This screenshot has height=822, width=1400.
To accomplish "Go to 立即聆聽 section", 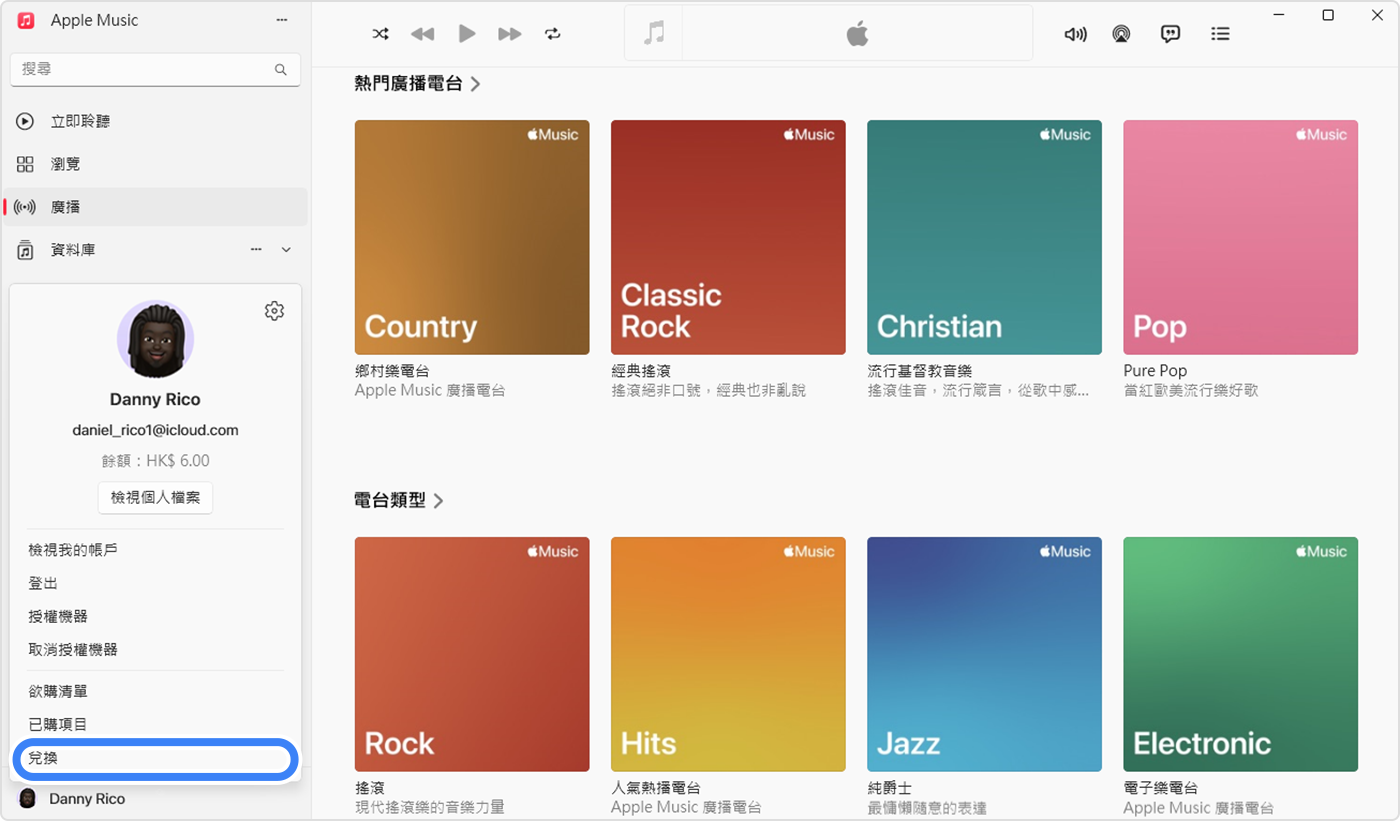I will click(155, 121).
